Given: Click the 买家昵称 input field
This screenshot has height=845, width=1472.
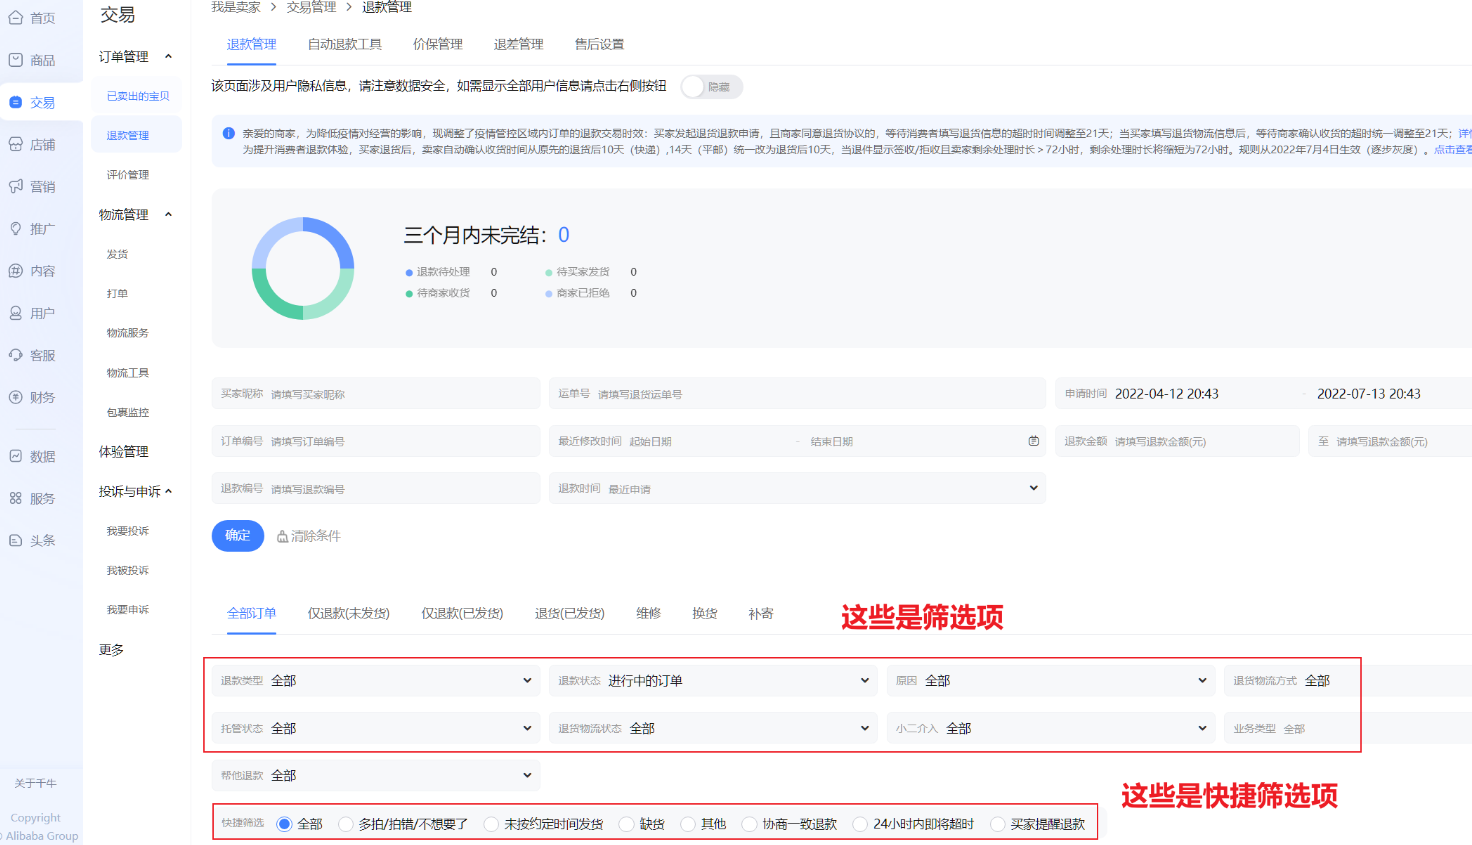Looking at the screenshot, I should point(376,394).
